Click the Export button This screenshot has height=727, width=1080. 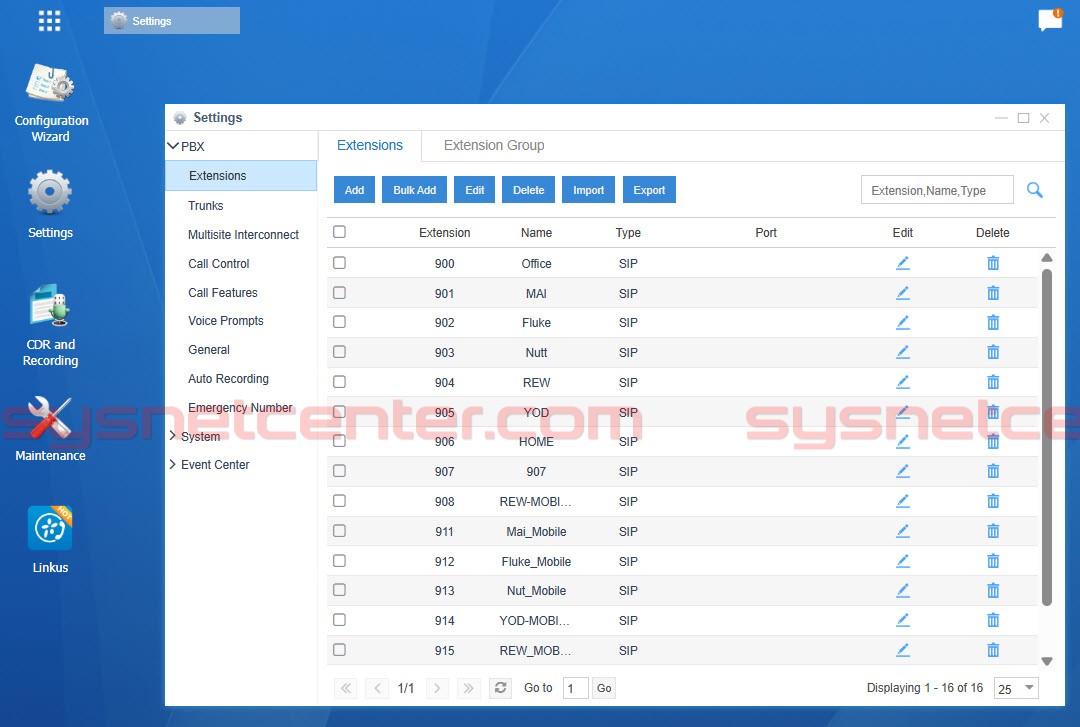pyautogui.click(x=649, y=189)
